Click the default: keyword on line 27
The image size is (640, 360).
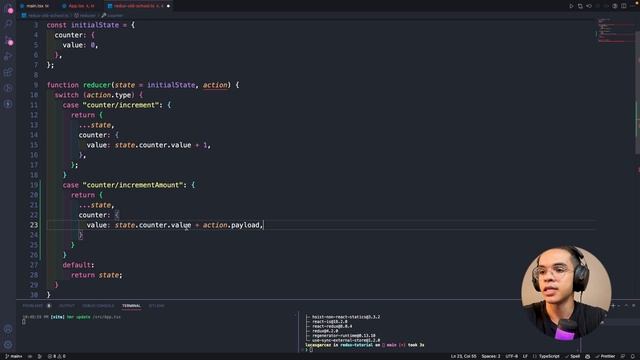pyautogui.click(x=78, y=265)
